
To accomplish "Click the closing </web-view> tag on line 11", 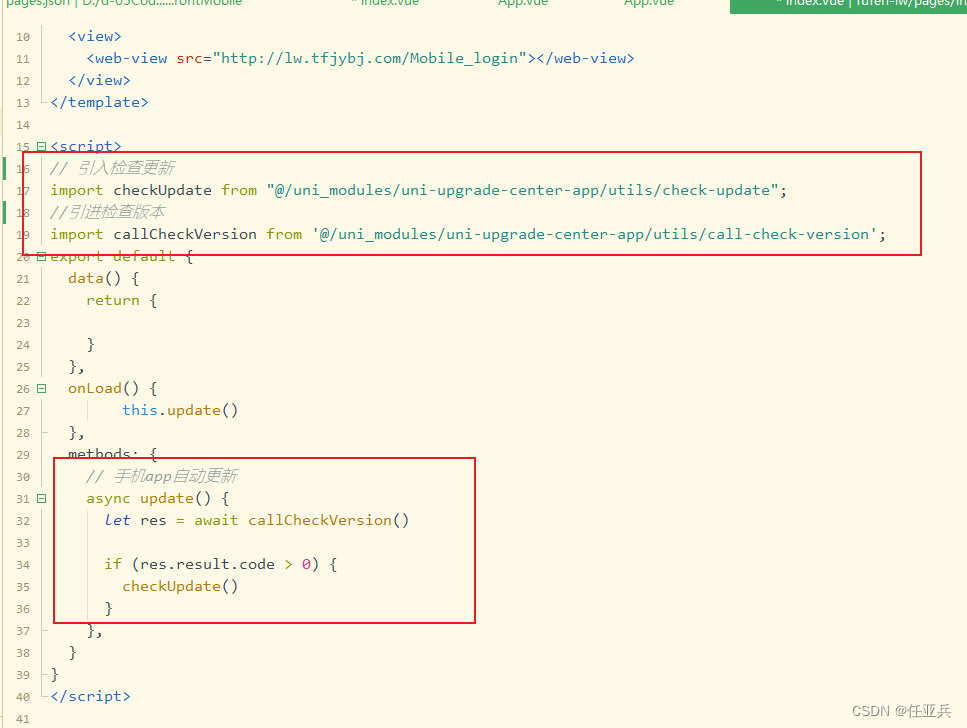I will 585,59.
